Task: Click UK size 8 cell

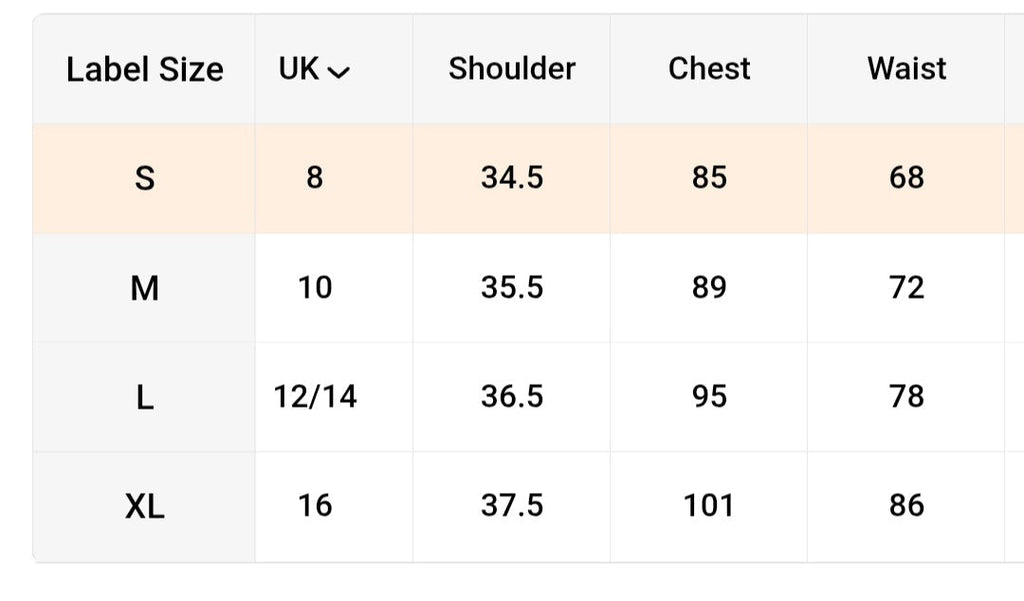Action: click(315, 178)
